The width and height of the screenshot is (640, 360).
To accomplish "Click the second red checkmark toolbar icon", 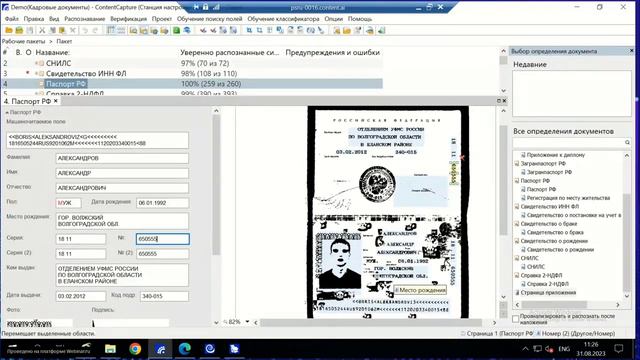I will click(x=213, y=30).
